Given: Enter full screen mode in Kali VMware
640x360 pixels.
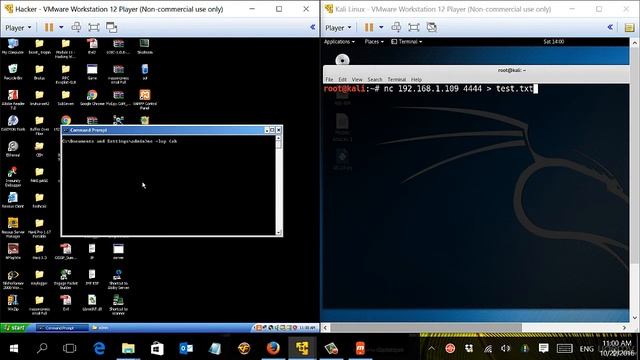Looking at the screenshot, I should (414, 27).
